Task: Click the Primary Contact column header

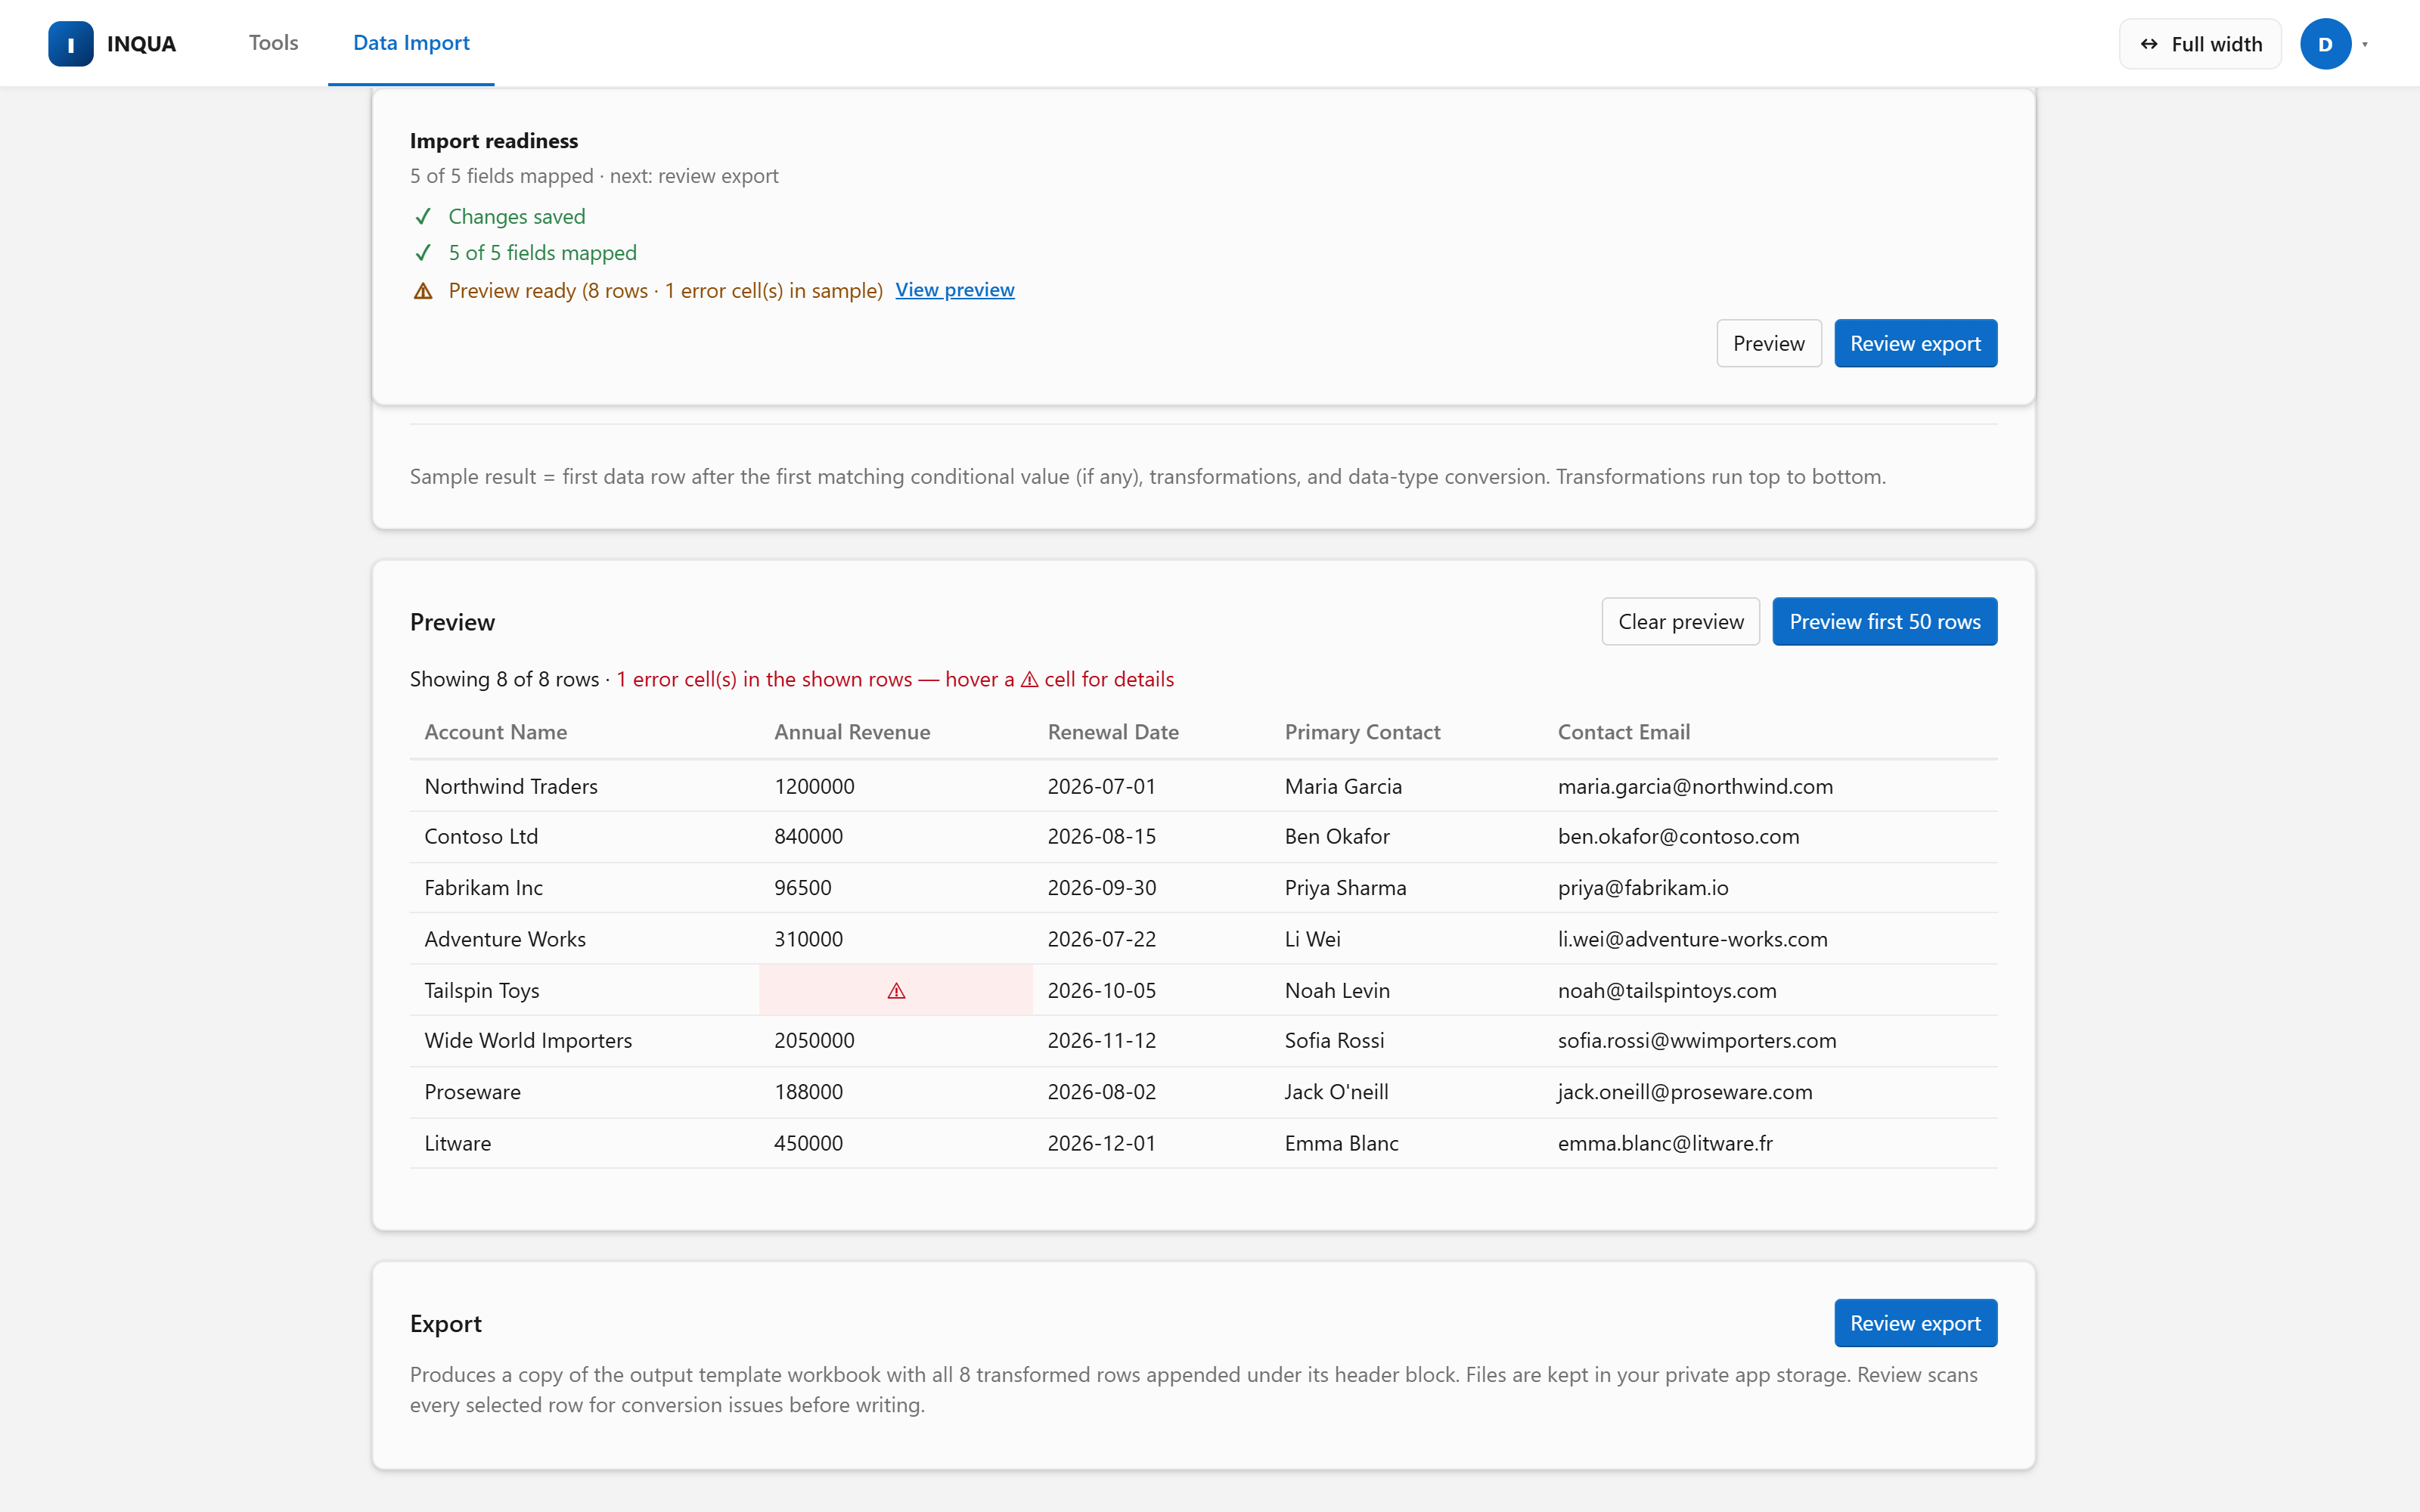Action: [x=1362, y=732]
